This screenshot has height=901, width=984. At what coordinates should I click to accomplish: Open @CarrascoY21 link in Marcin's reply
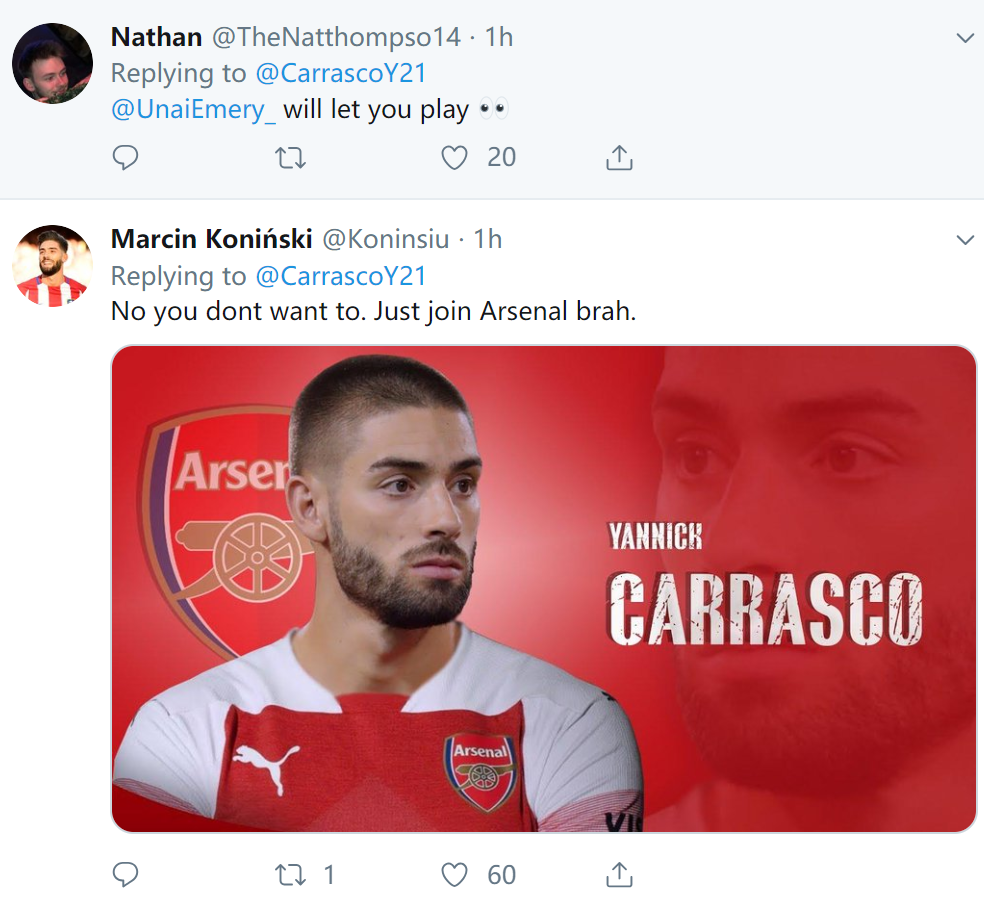point(341,275)
